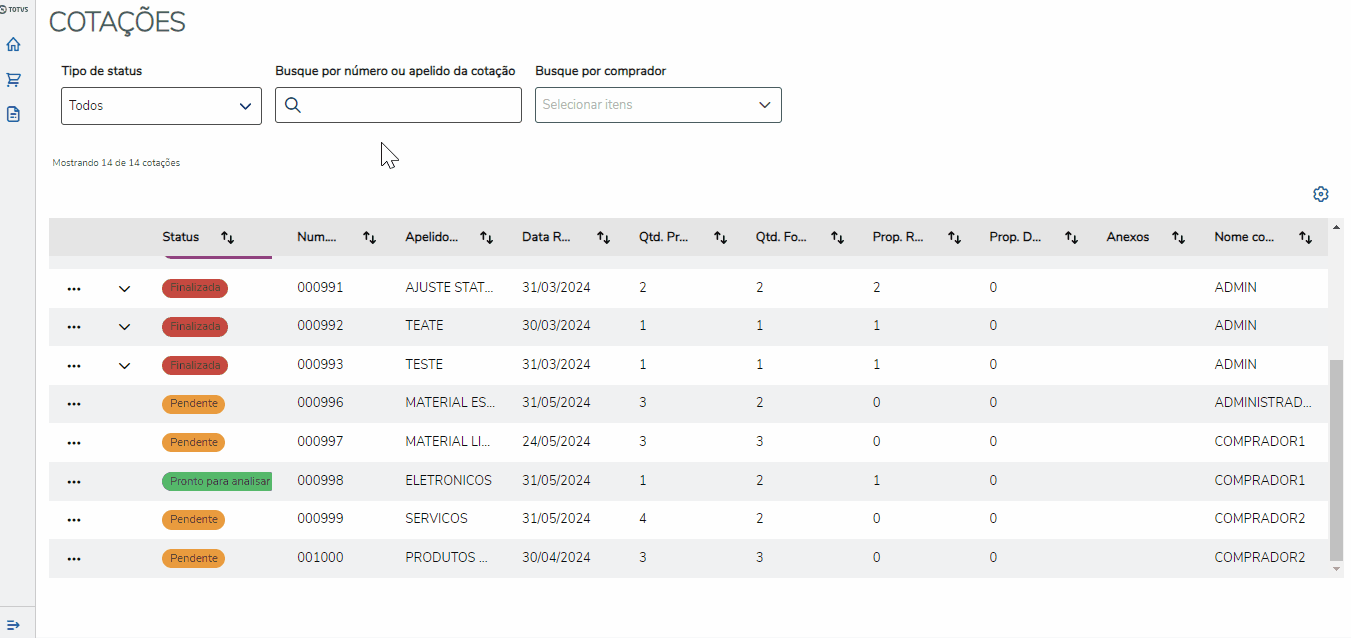Image resolution: width=1351 pixels, height=638 pixels.
Task: Click the quotation number or nickname search field
Action: pyautogui.click(x=410, y=105)
